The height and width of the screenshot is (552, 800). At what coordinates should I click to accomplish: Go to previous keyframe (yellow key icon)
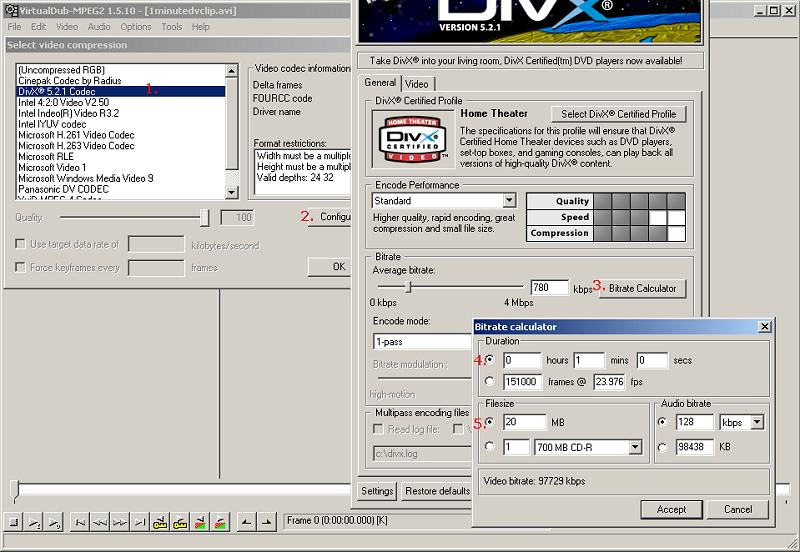(160, 522)
